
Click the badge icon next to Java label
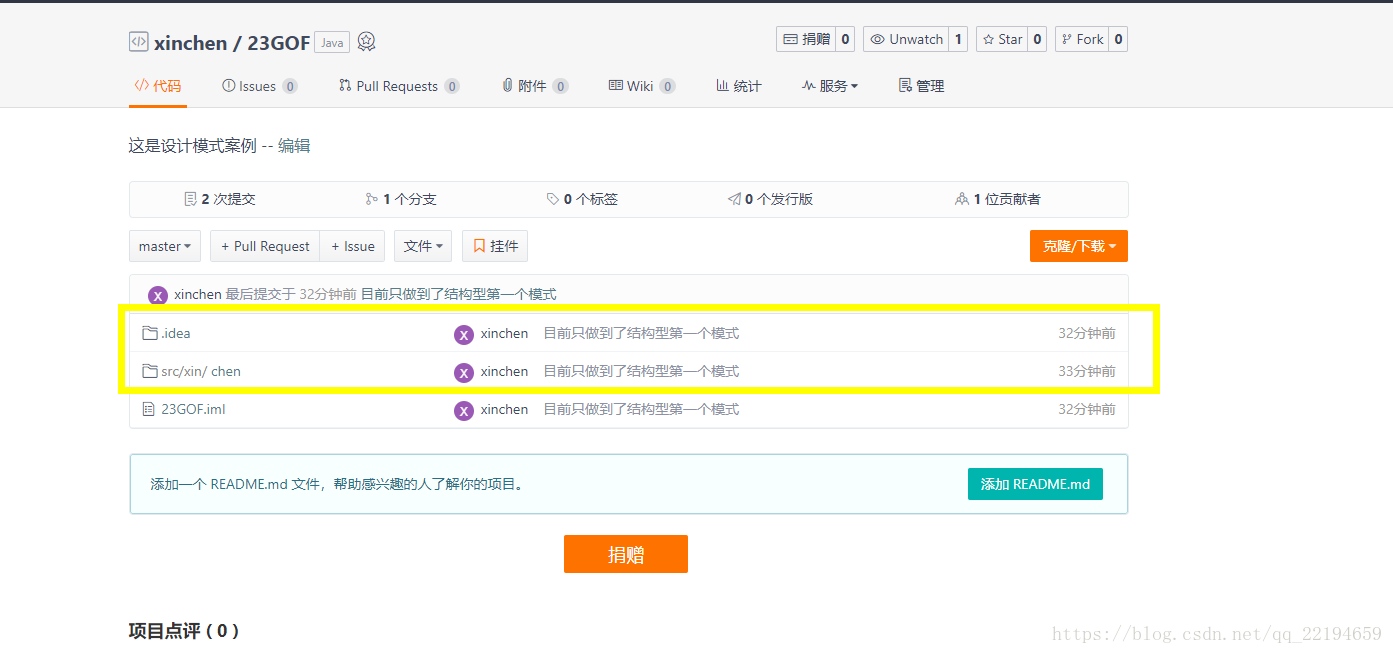[x=366, y=42]
